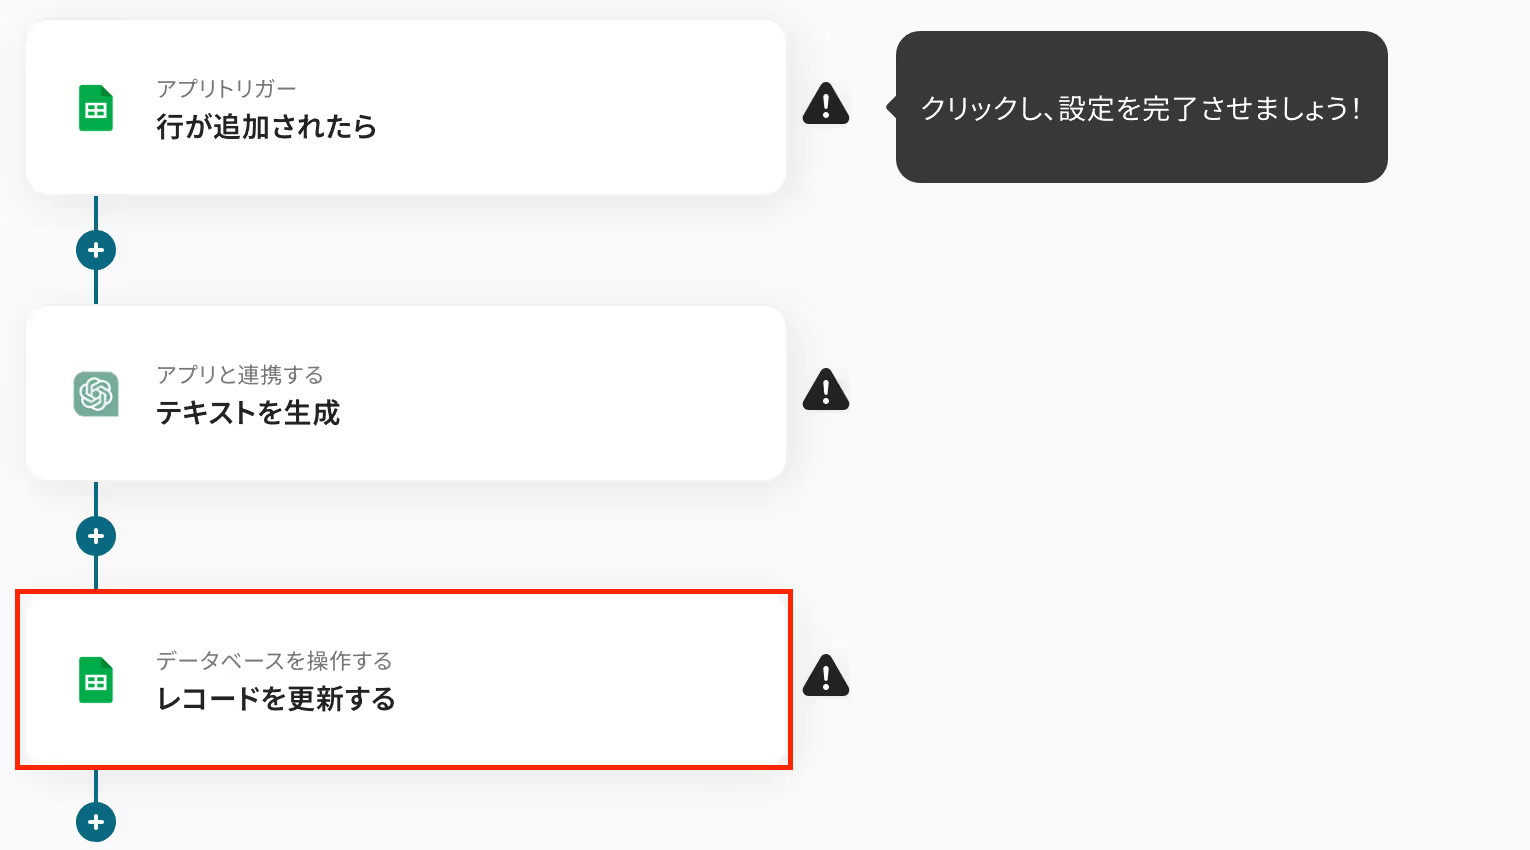This screenshot has height=850, width=1530.
Task: Click the Google Sheets icon in the レコードを更新する card
Action: click(96, 680)
